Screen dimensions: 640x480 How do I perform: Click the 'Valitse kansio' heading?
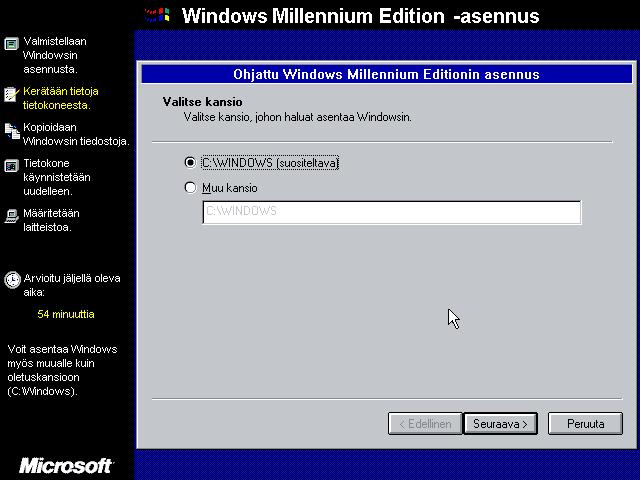(x=202, y=102)
